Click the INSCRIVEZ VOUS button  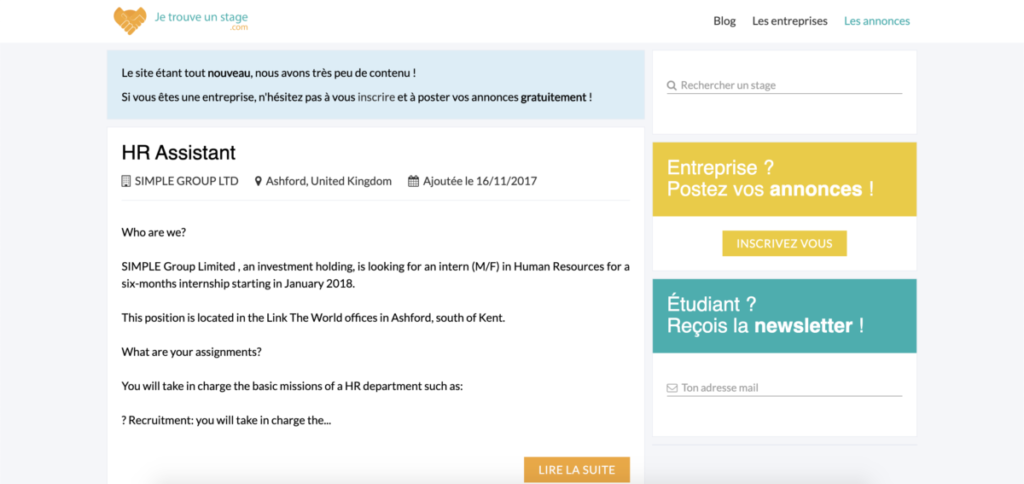(x=784, y=244)
